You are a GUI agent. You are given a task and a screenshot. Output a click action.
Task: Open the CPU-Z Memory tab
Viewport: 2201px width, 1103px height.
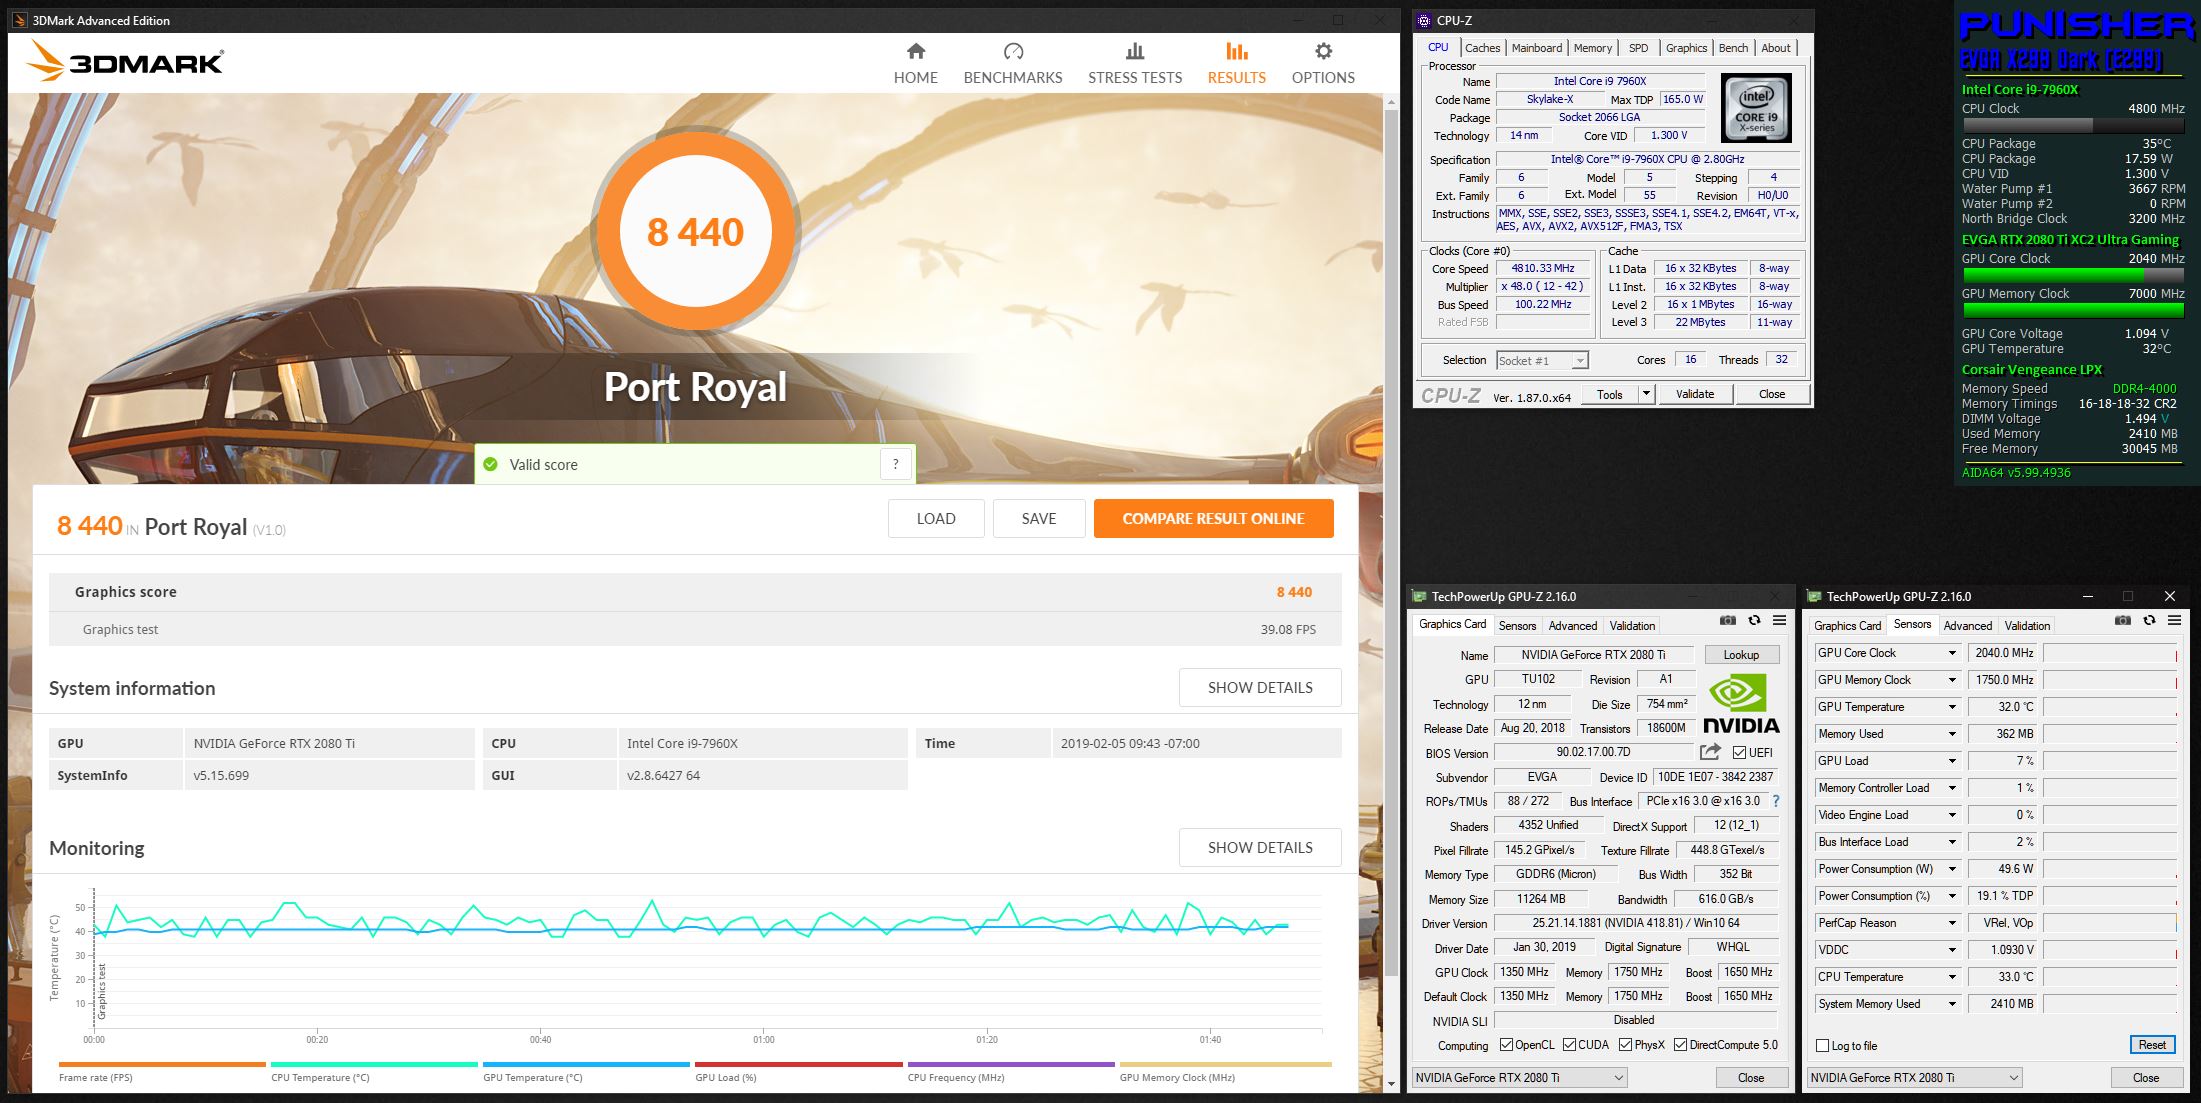[1592, 48]
